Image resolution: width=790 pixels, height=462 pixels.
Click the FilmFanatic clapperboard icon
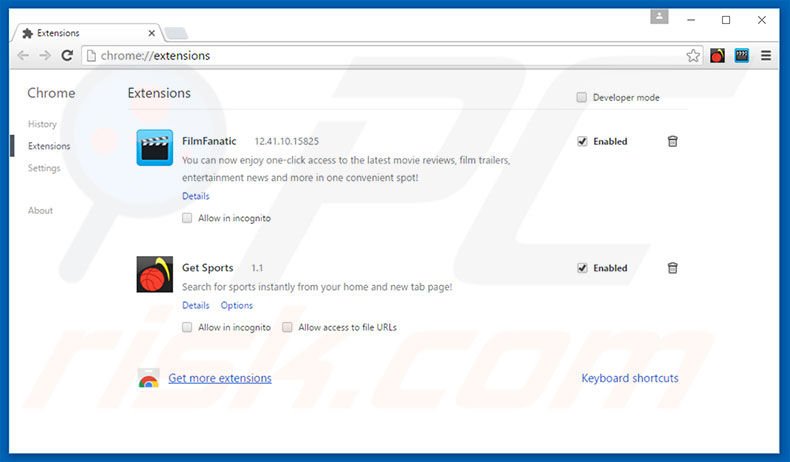click(x=155, y=148)
